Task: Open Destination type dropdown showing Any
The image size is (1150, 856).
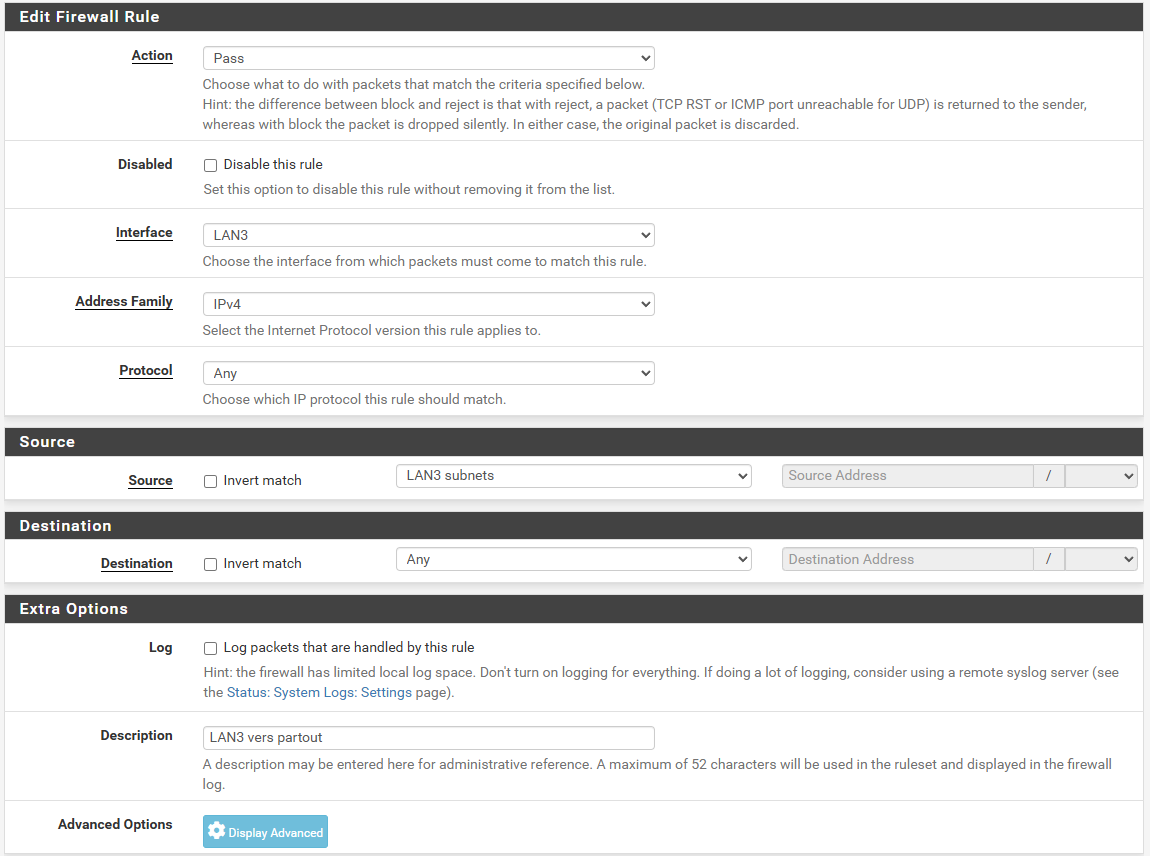Action: click(x=573, y=560)
